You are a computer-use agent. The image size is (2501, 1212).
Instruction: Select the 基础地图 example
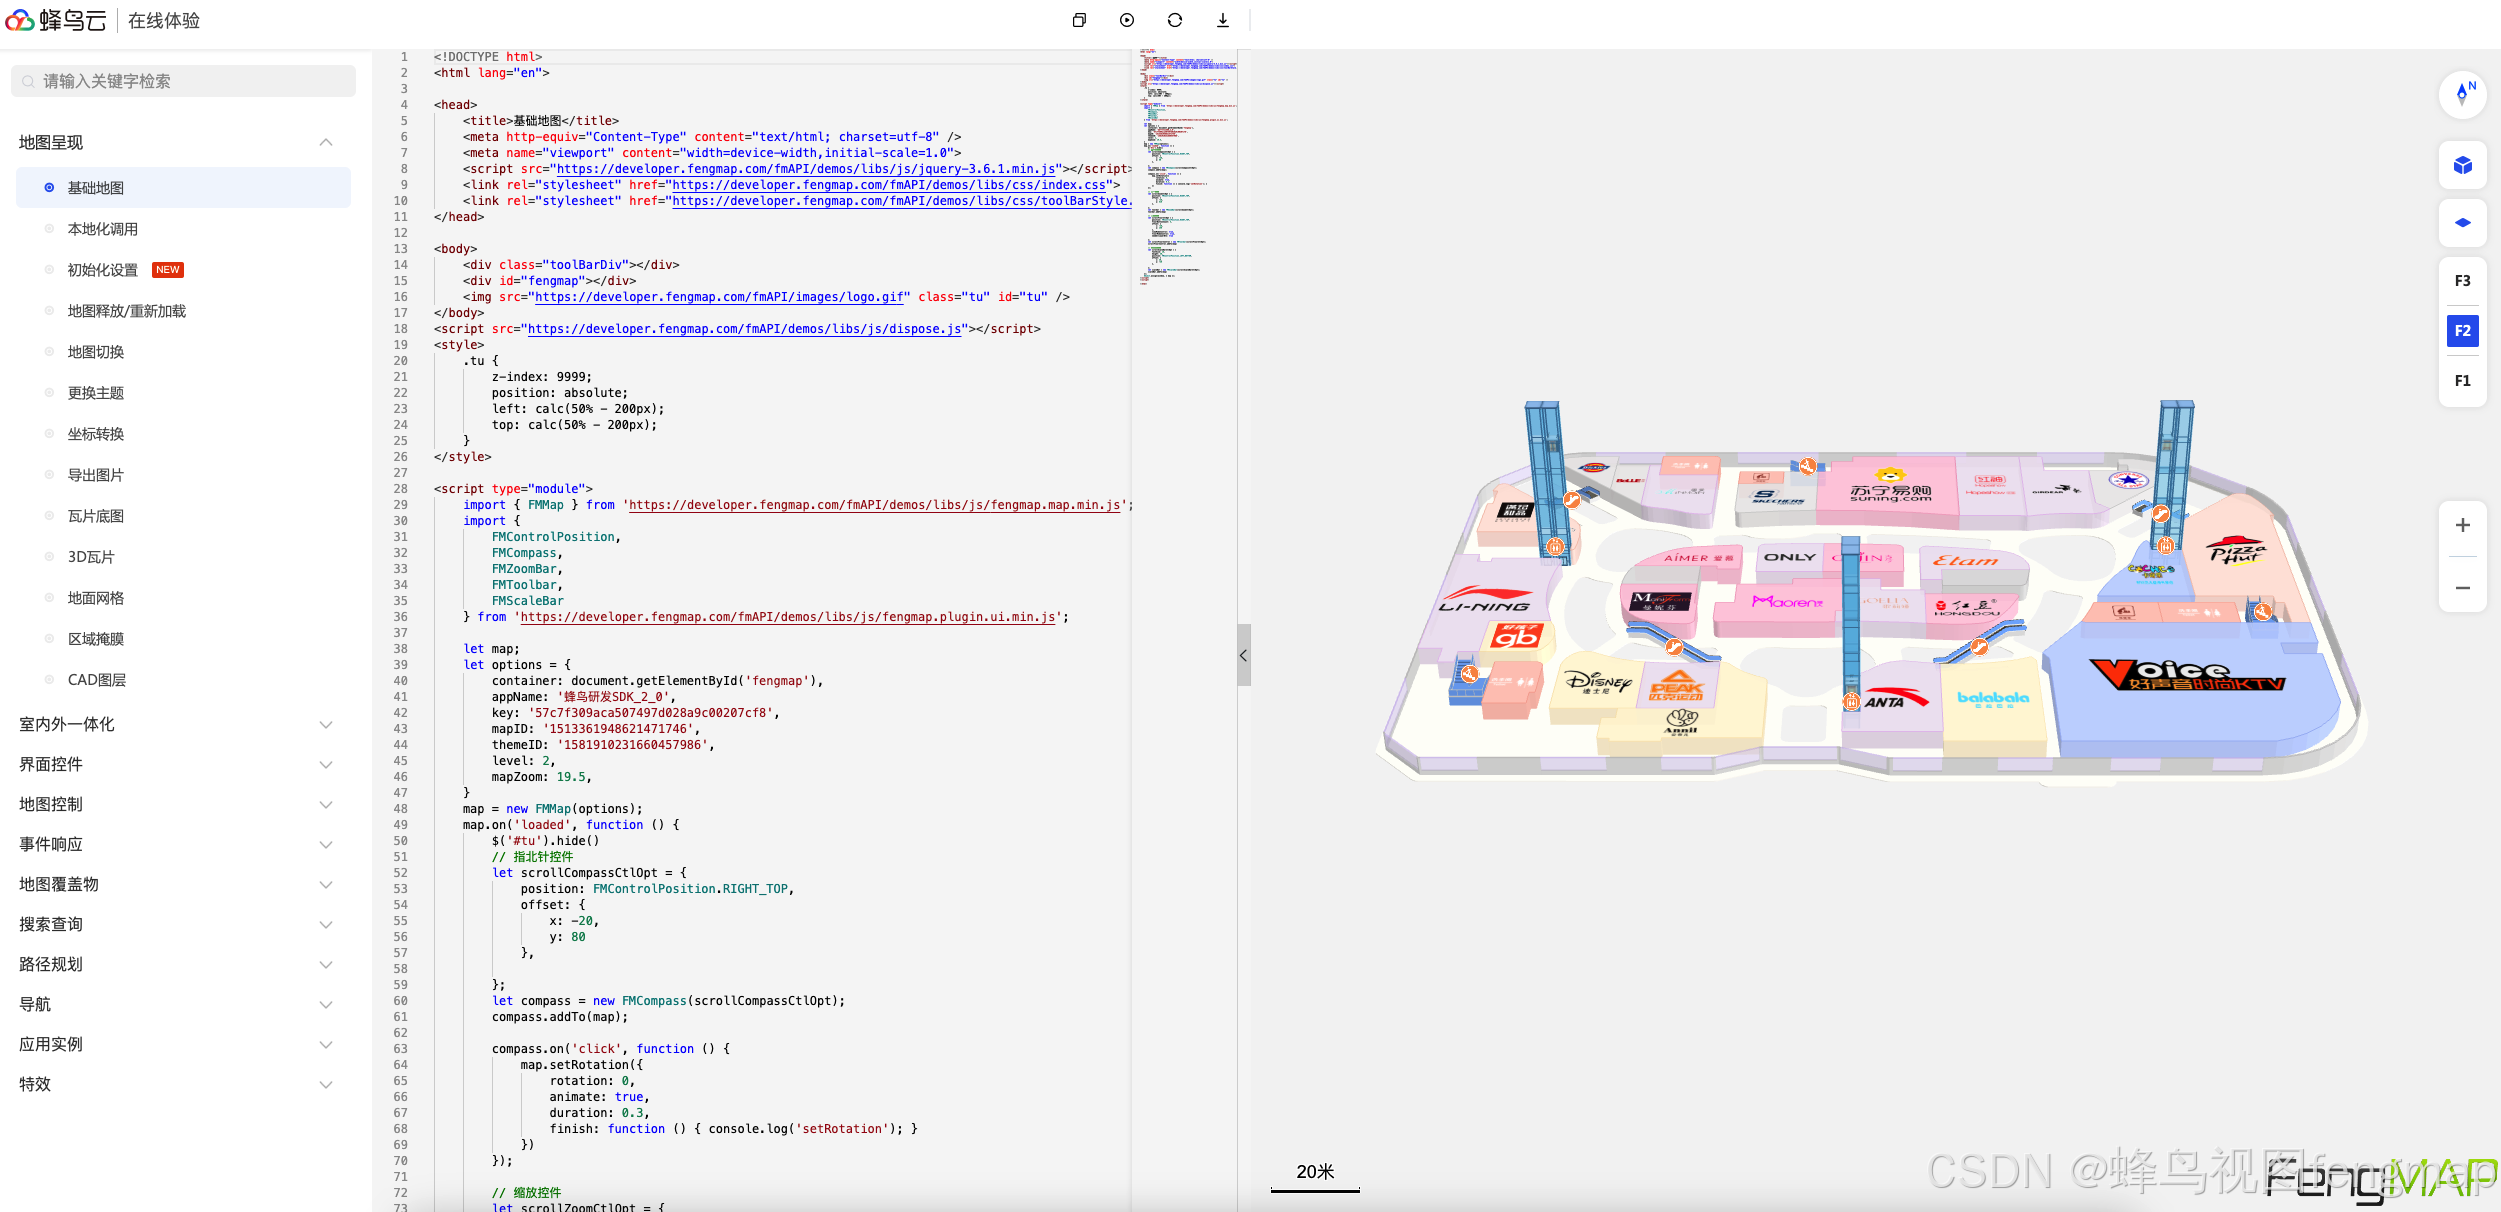183,188
